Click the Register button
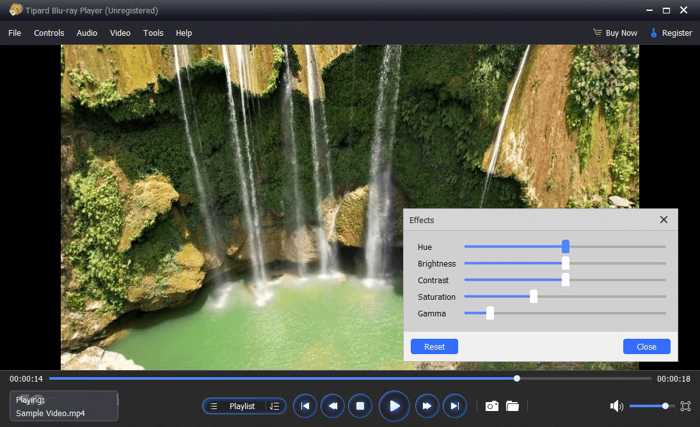Image resolution: width=700 pixels, height=427 pixels. [671, 33]
